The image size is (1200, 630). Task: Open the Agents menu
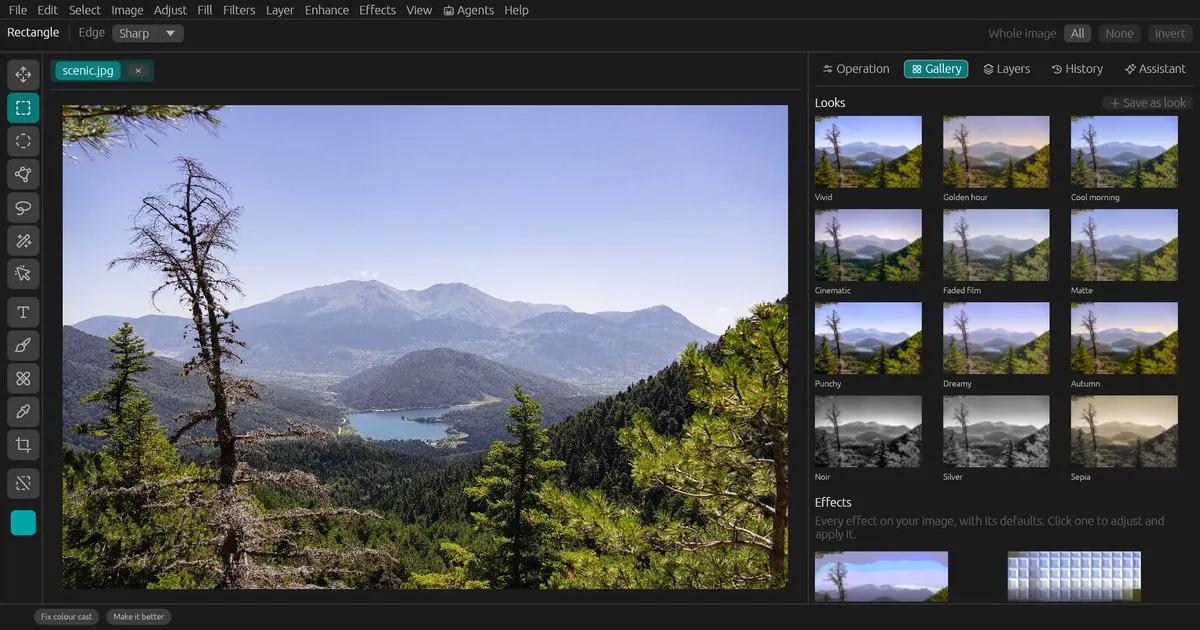click(x=468, y=10)
